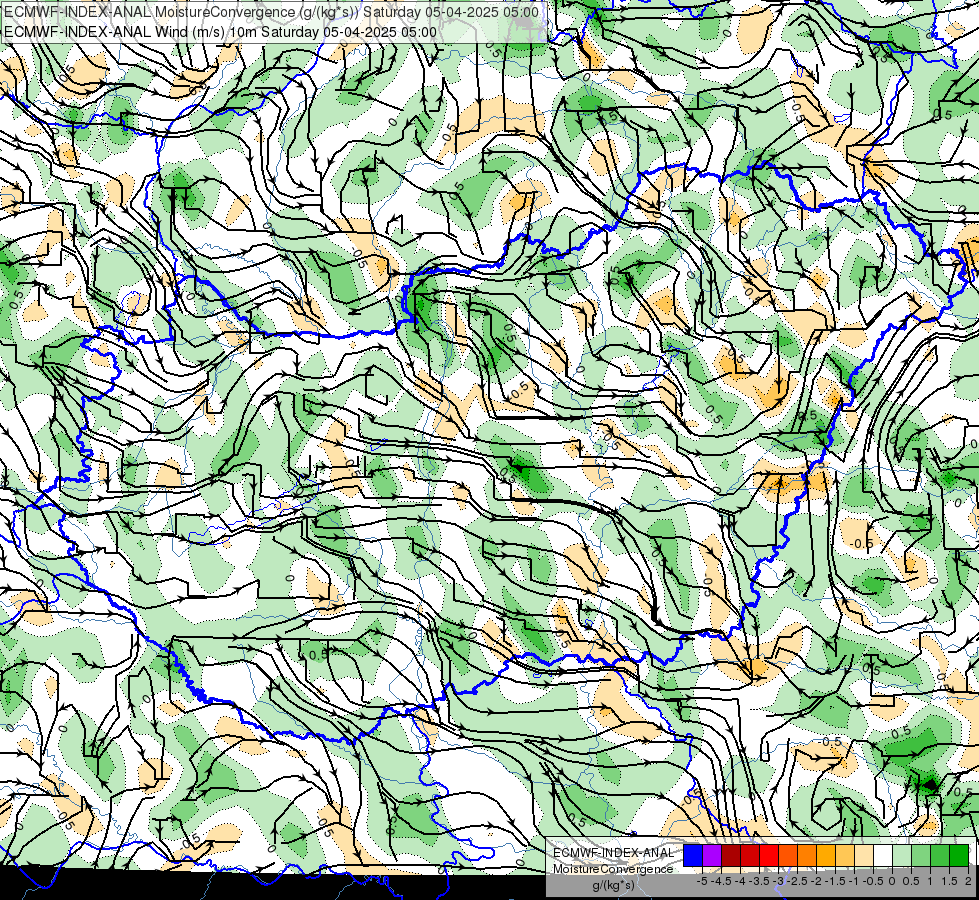
Task: Pick the dark maroon swatch for -4.5 to -4
Action: pyautogui.click(x=731, y=856)
